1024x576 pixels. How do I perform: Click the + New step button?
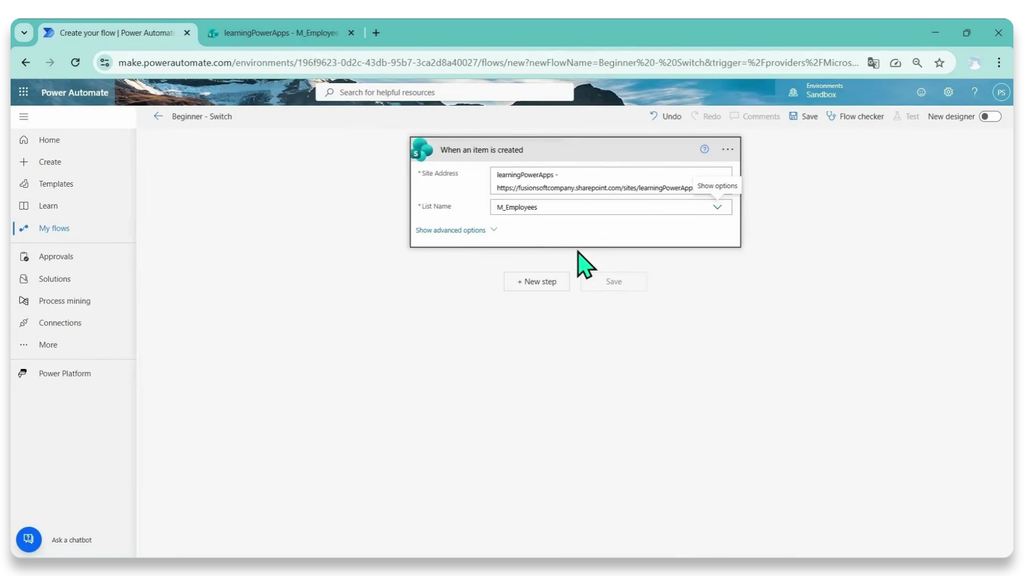536,281
